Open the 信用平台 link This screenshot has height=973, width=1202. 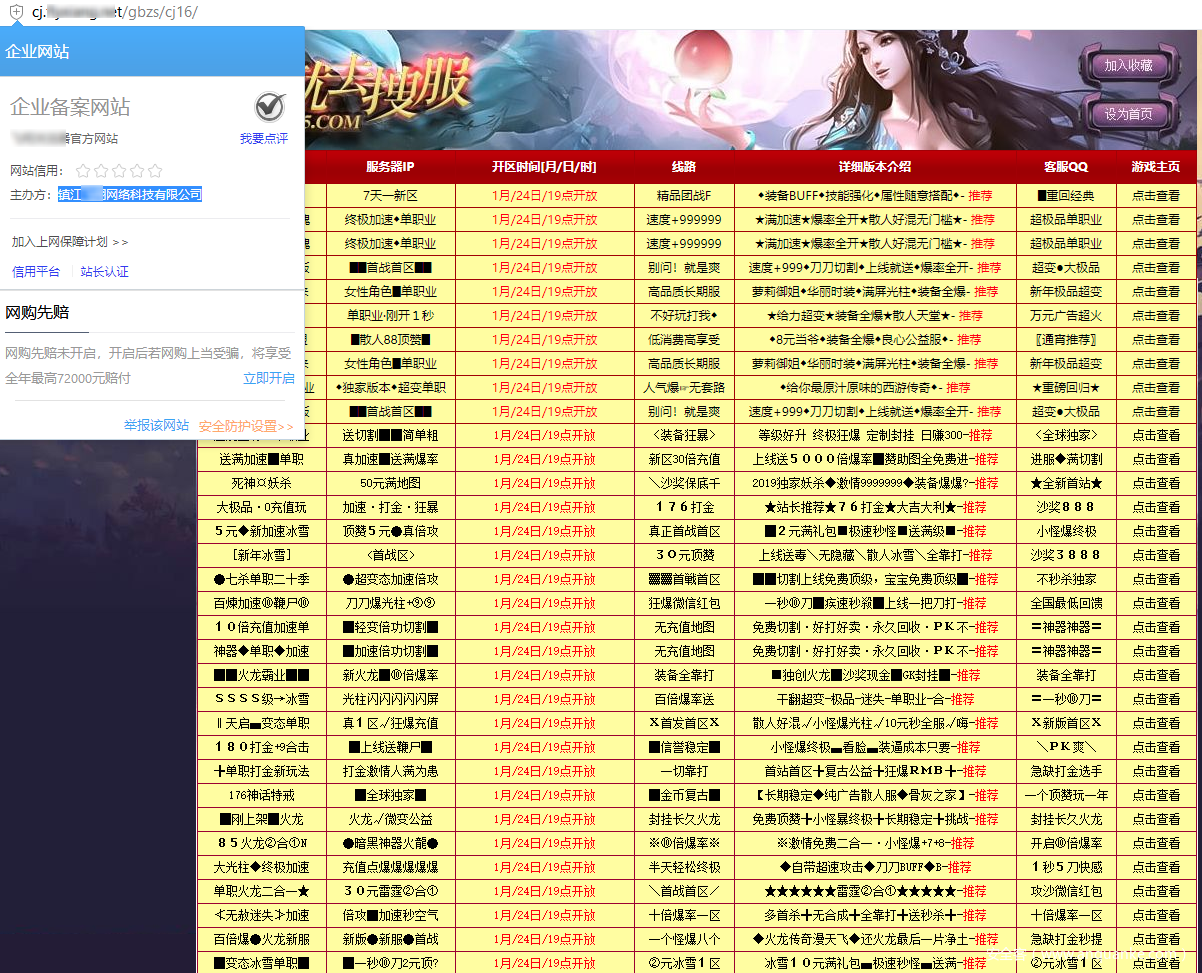pos(35,272)
